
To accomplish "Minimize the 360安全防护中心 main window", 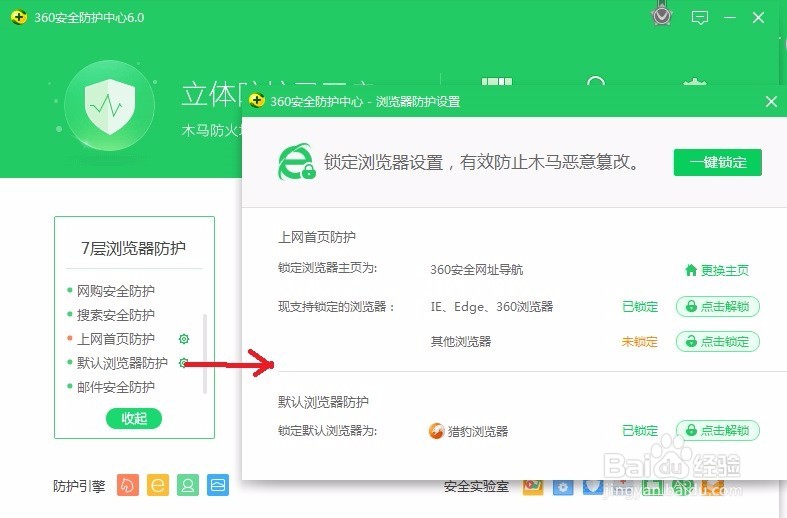I will coord(730,18).
